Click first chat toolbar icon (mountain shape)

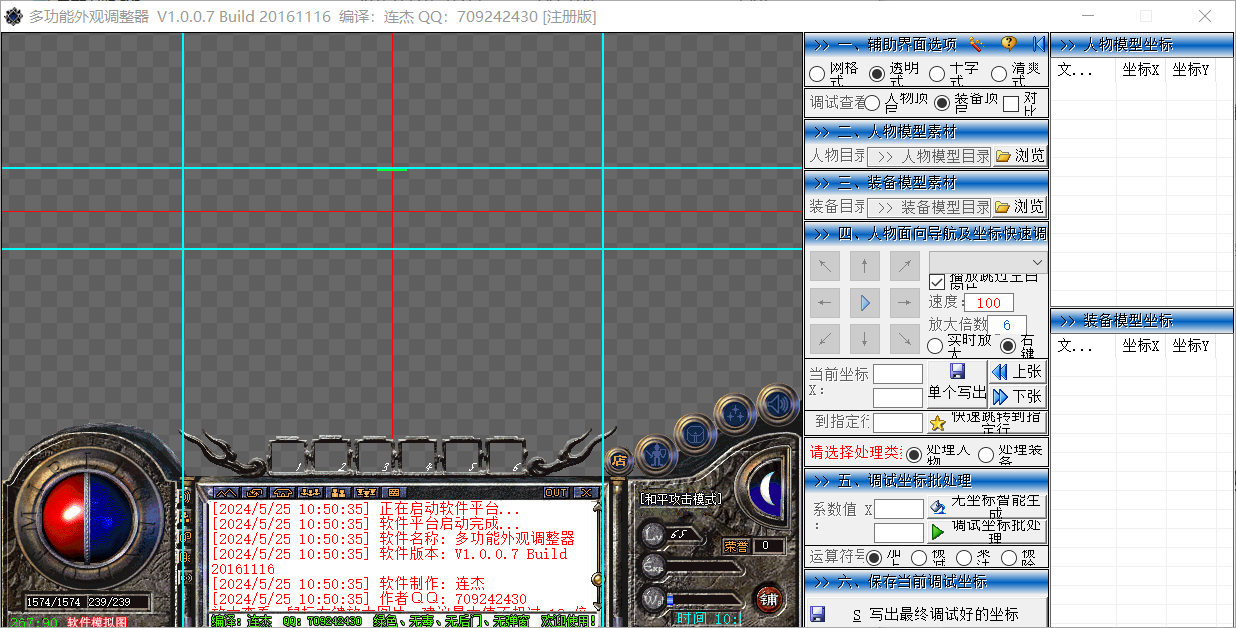click(226, 492)
